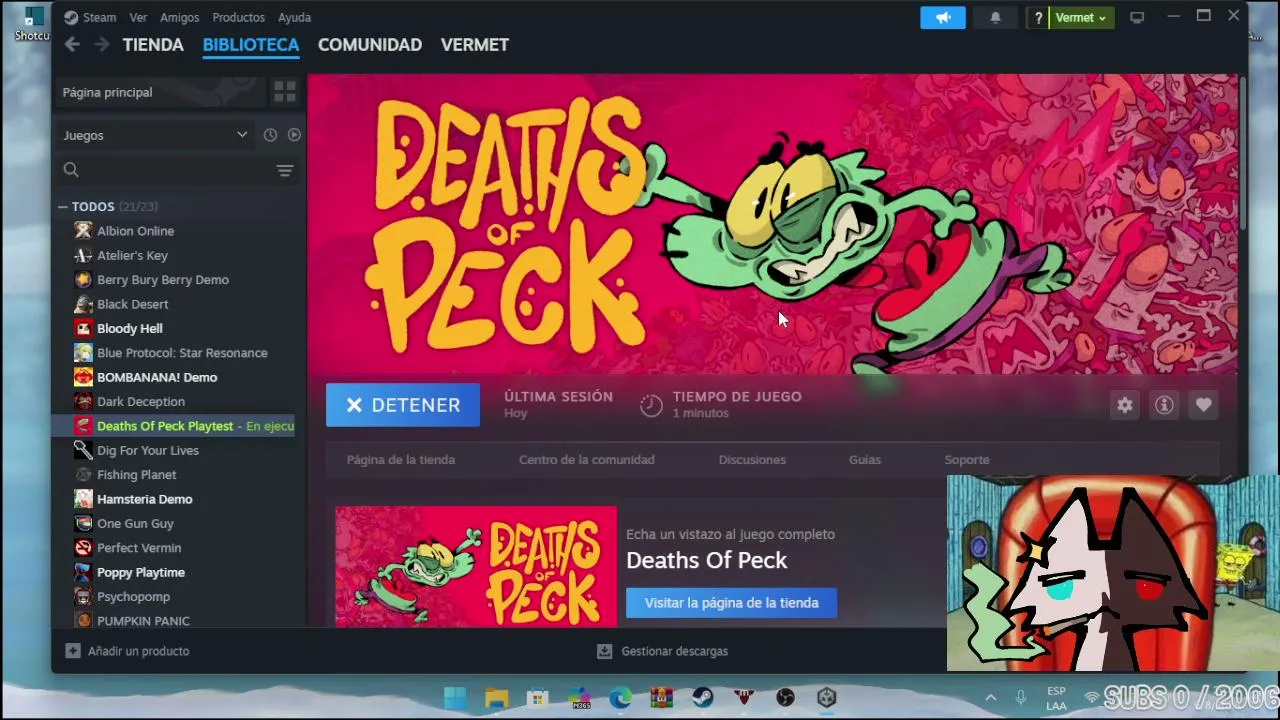1280x720 pixels.
Task: Show recent games clock filter
Action: (270, 135)
